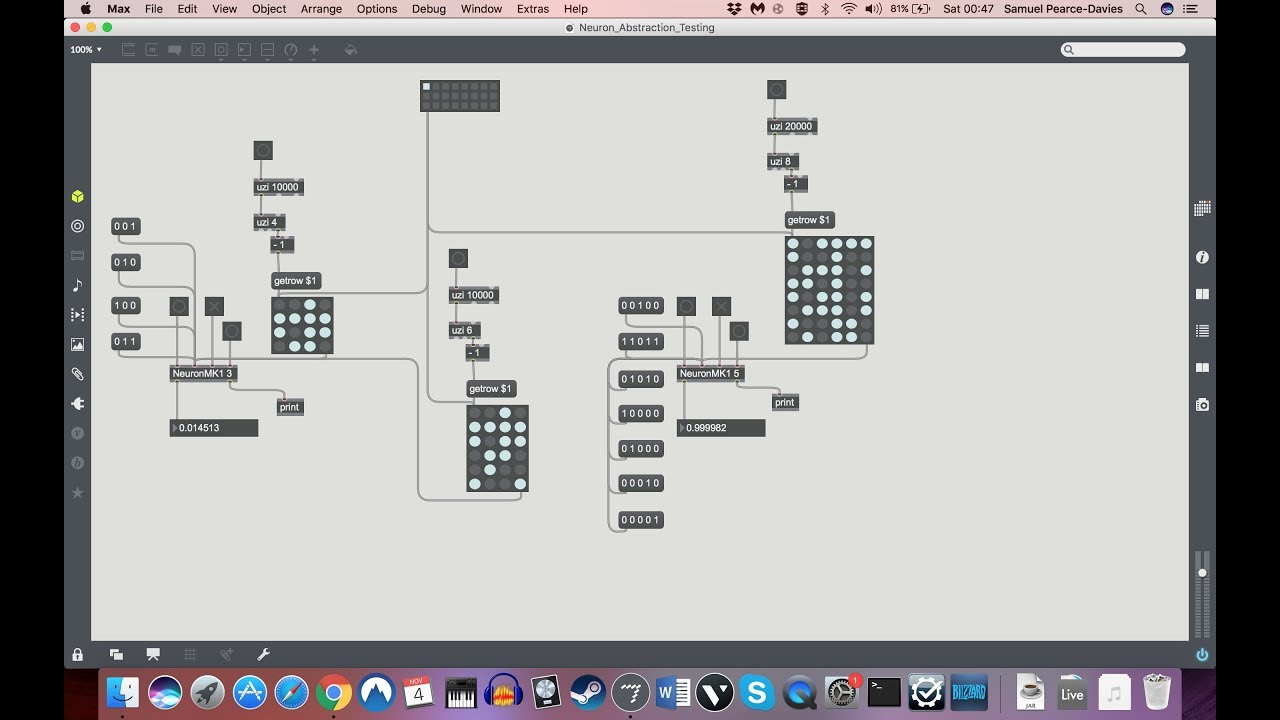Click the "0 0 1" message box
This screenshot has height=720, width=1280.
point(126,227)
